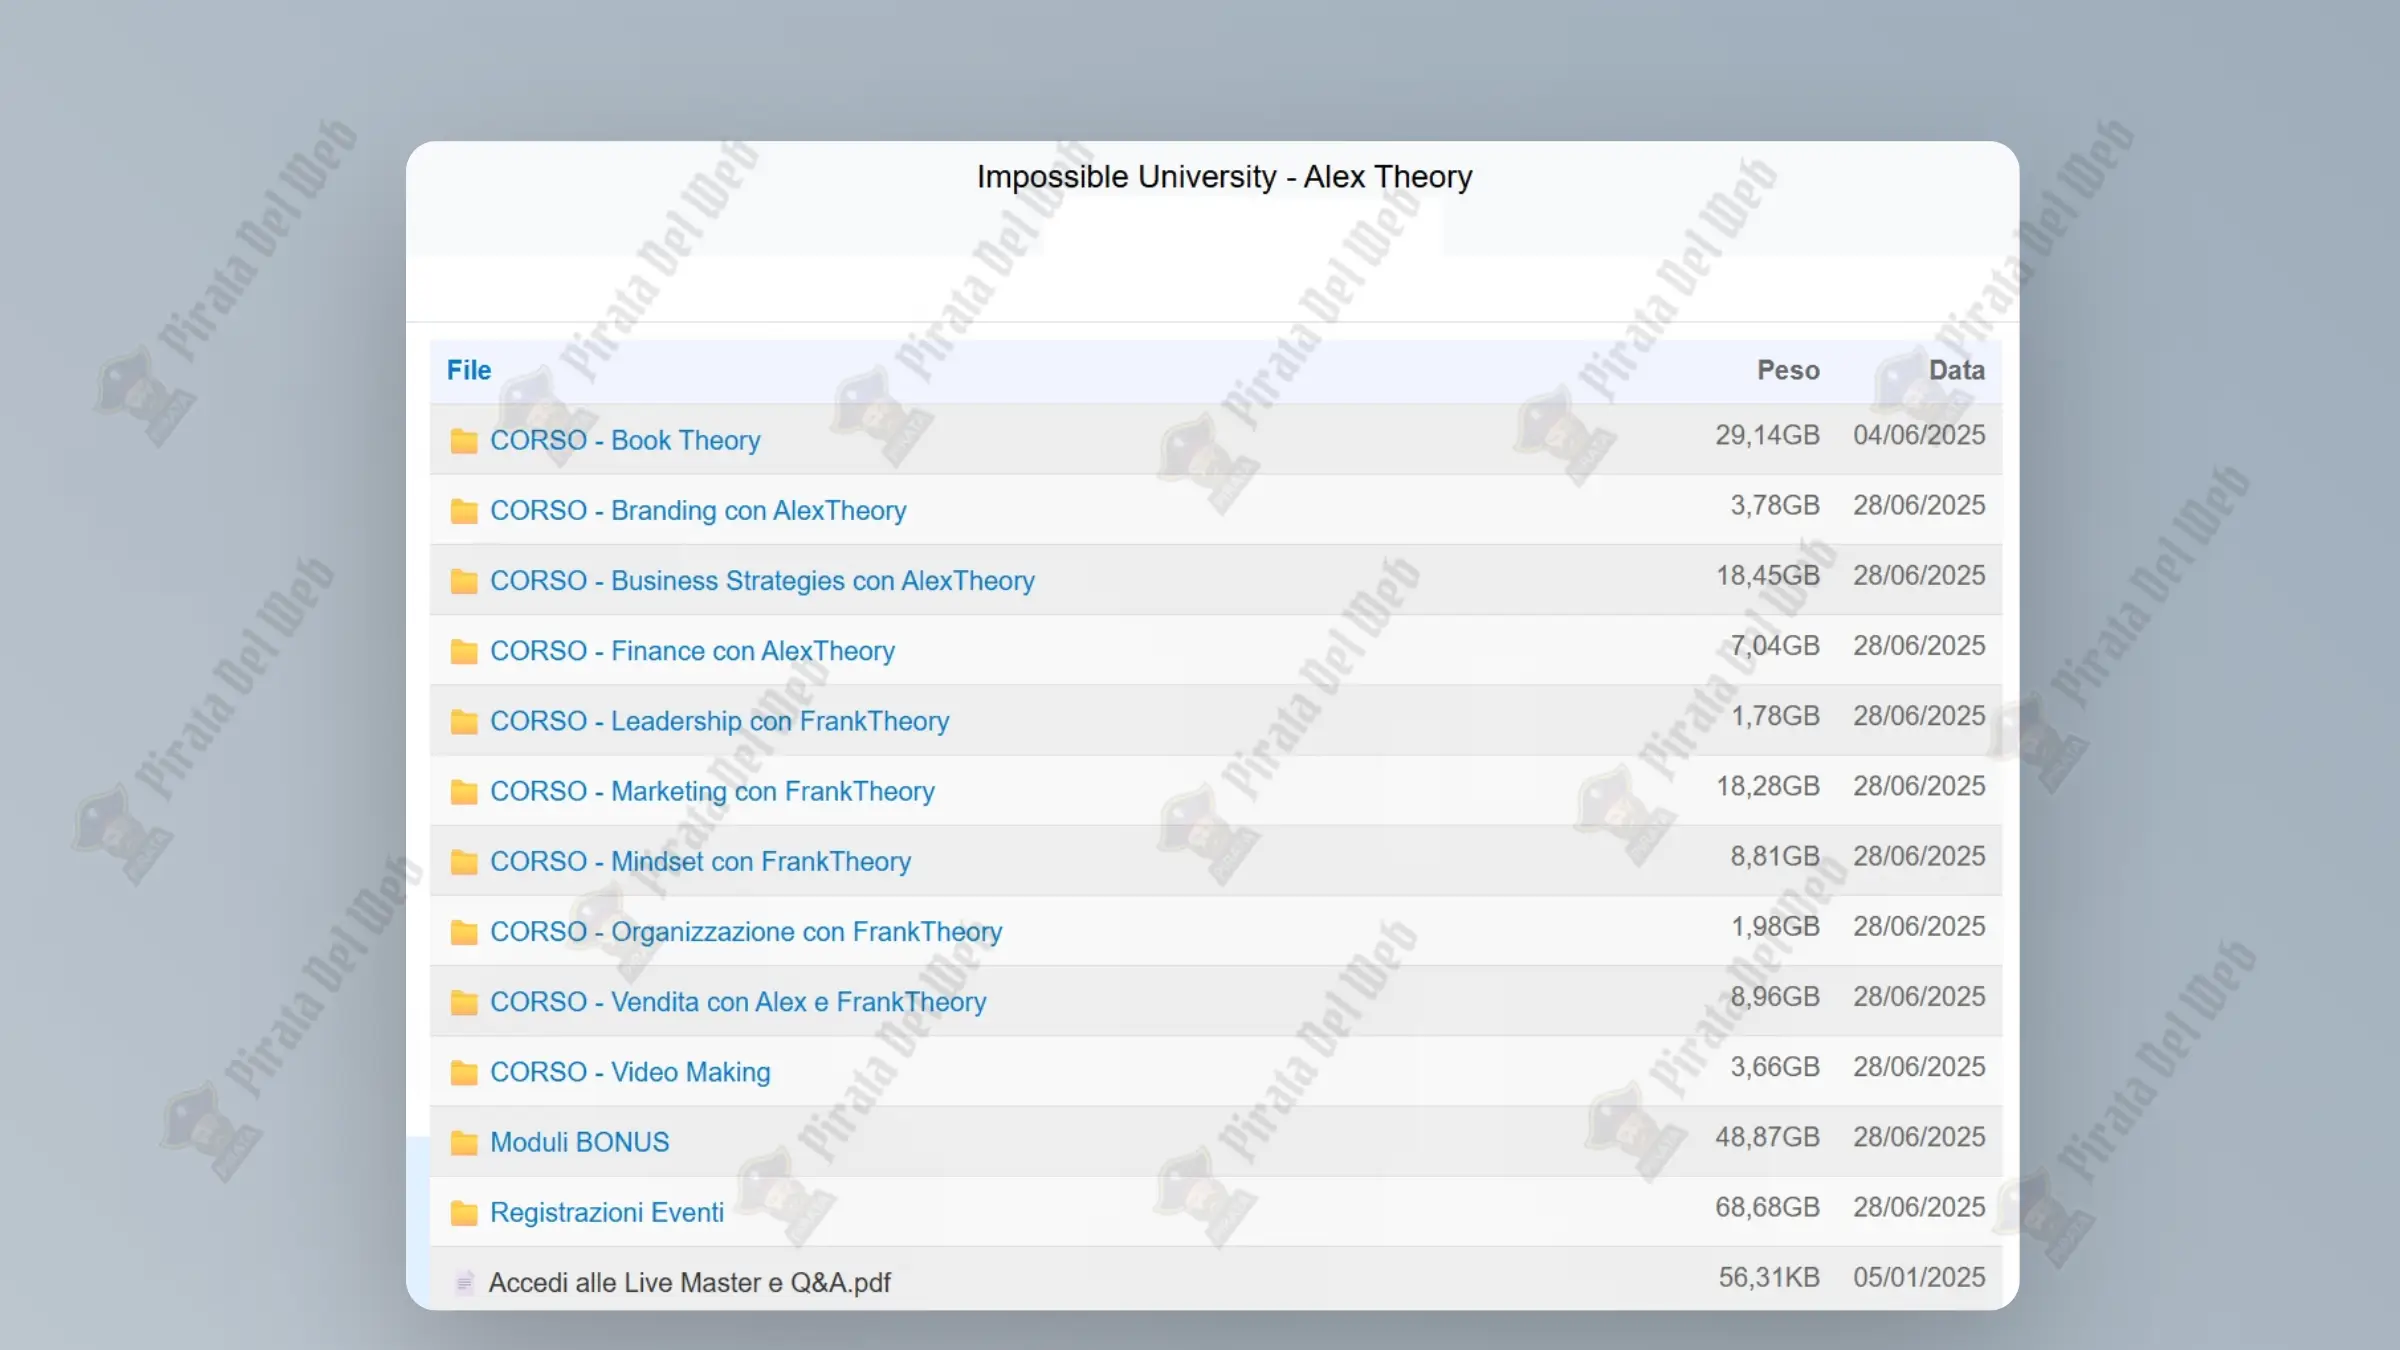Click the 05/01/2025 date of the PDF
Image resolution: width=2400 pixels, height=1350 pixels.
tap(1919, 1277)
